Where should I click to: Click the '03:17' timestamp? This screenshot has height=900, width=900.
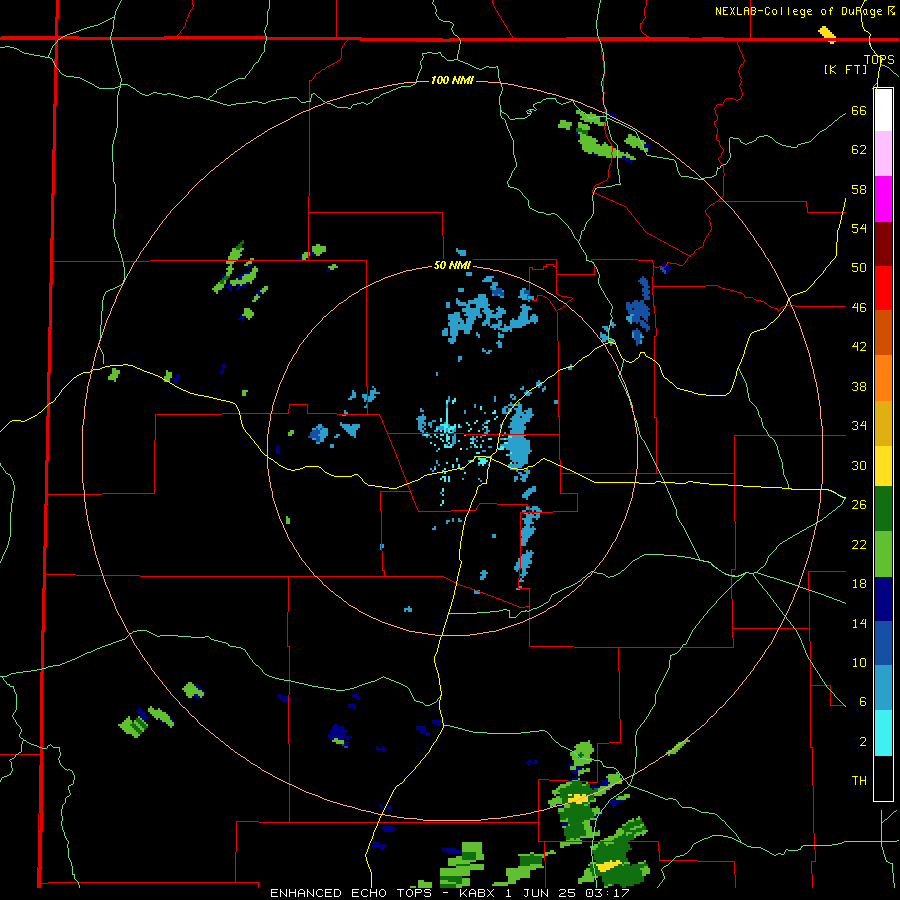click(x=607, y=893)
